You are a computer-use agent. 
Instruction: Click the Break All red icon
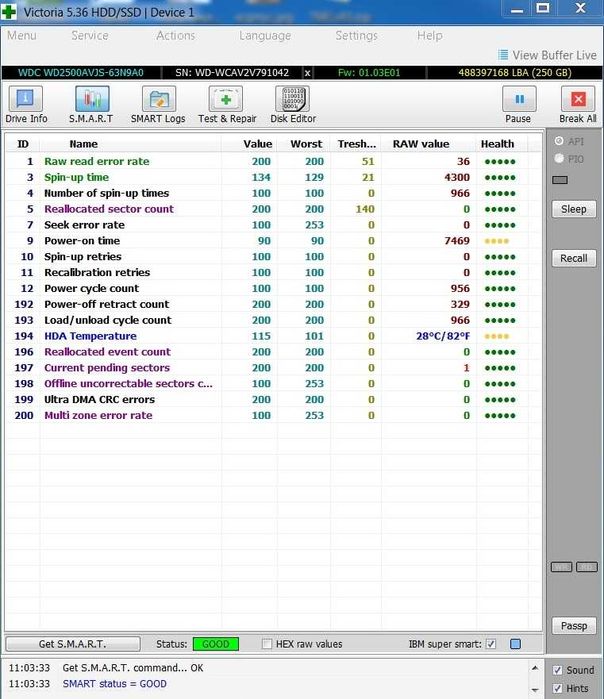[x=578, y=99]
